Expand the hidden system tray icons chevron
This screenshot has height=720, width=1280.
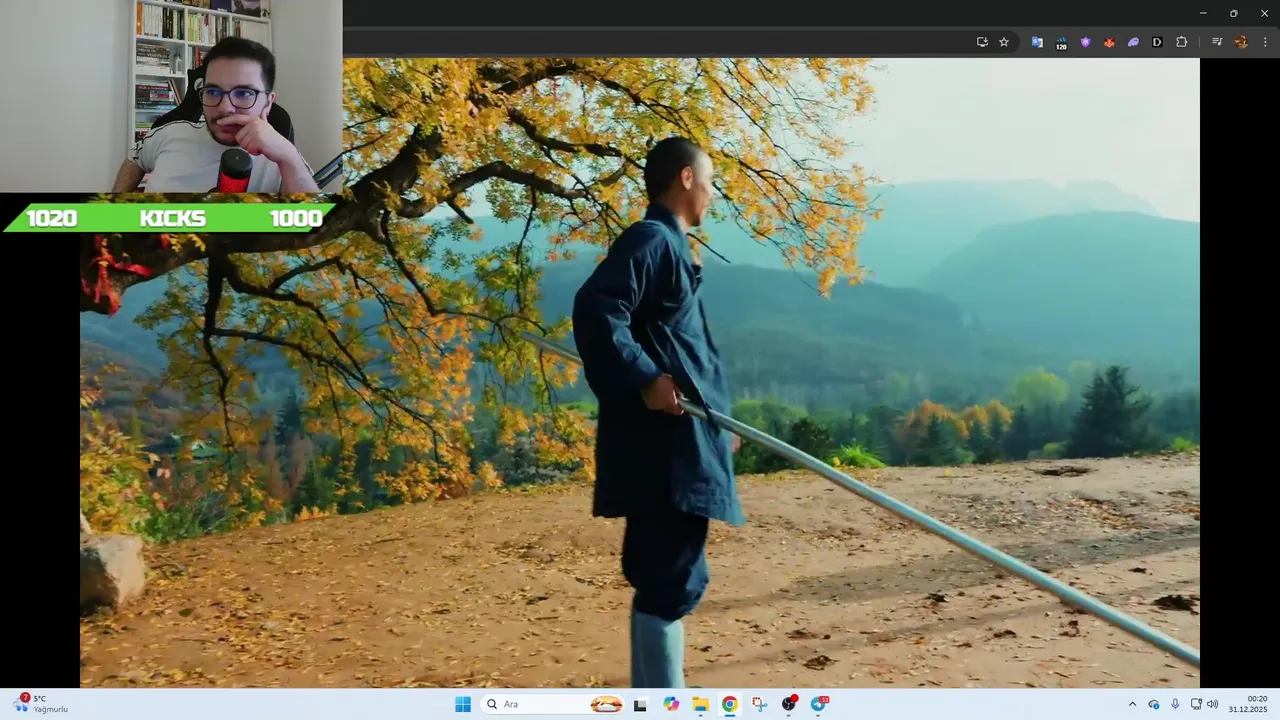coord(1132,704)
